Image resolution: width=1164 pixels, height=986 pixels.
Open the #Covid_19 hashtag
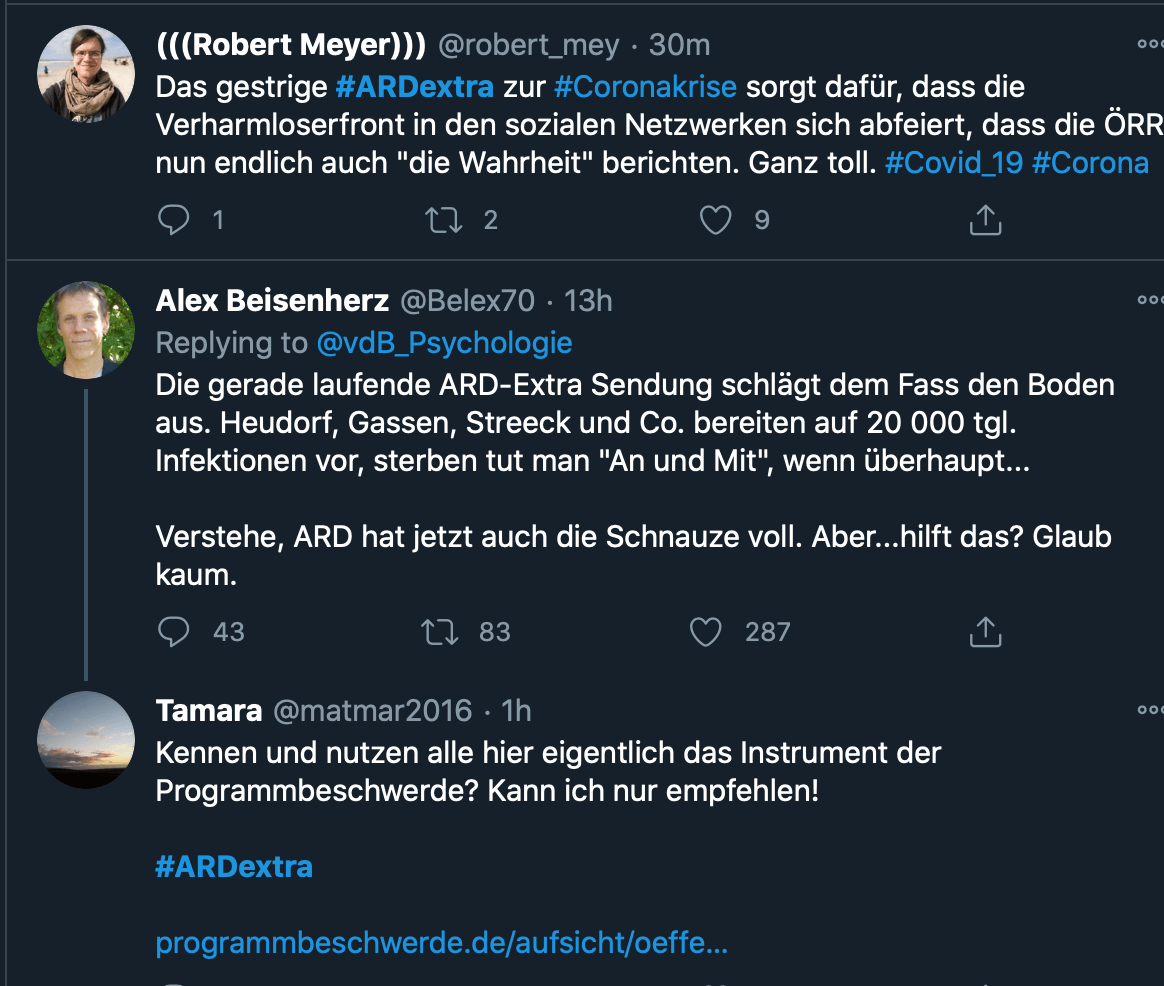tap(954, 163)
